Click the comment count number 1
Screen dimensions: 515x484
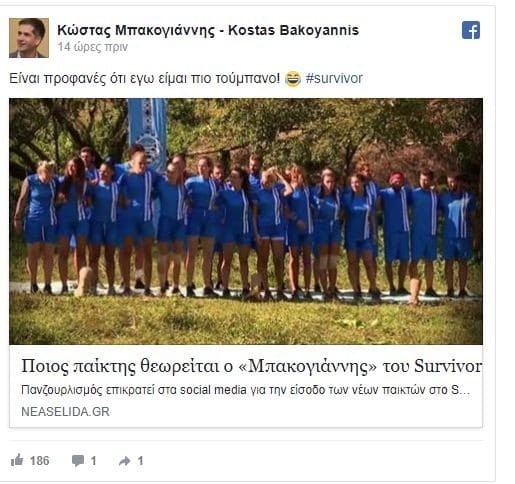tap(94, 461)
